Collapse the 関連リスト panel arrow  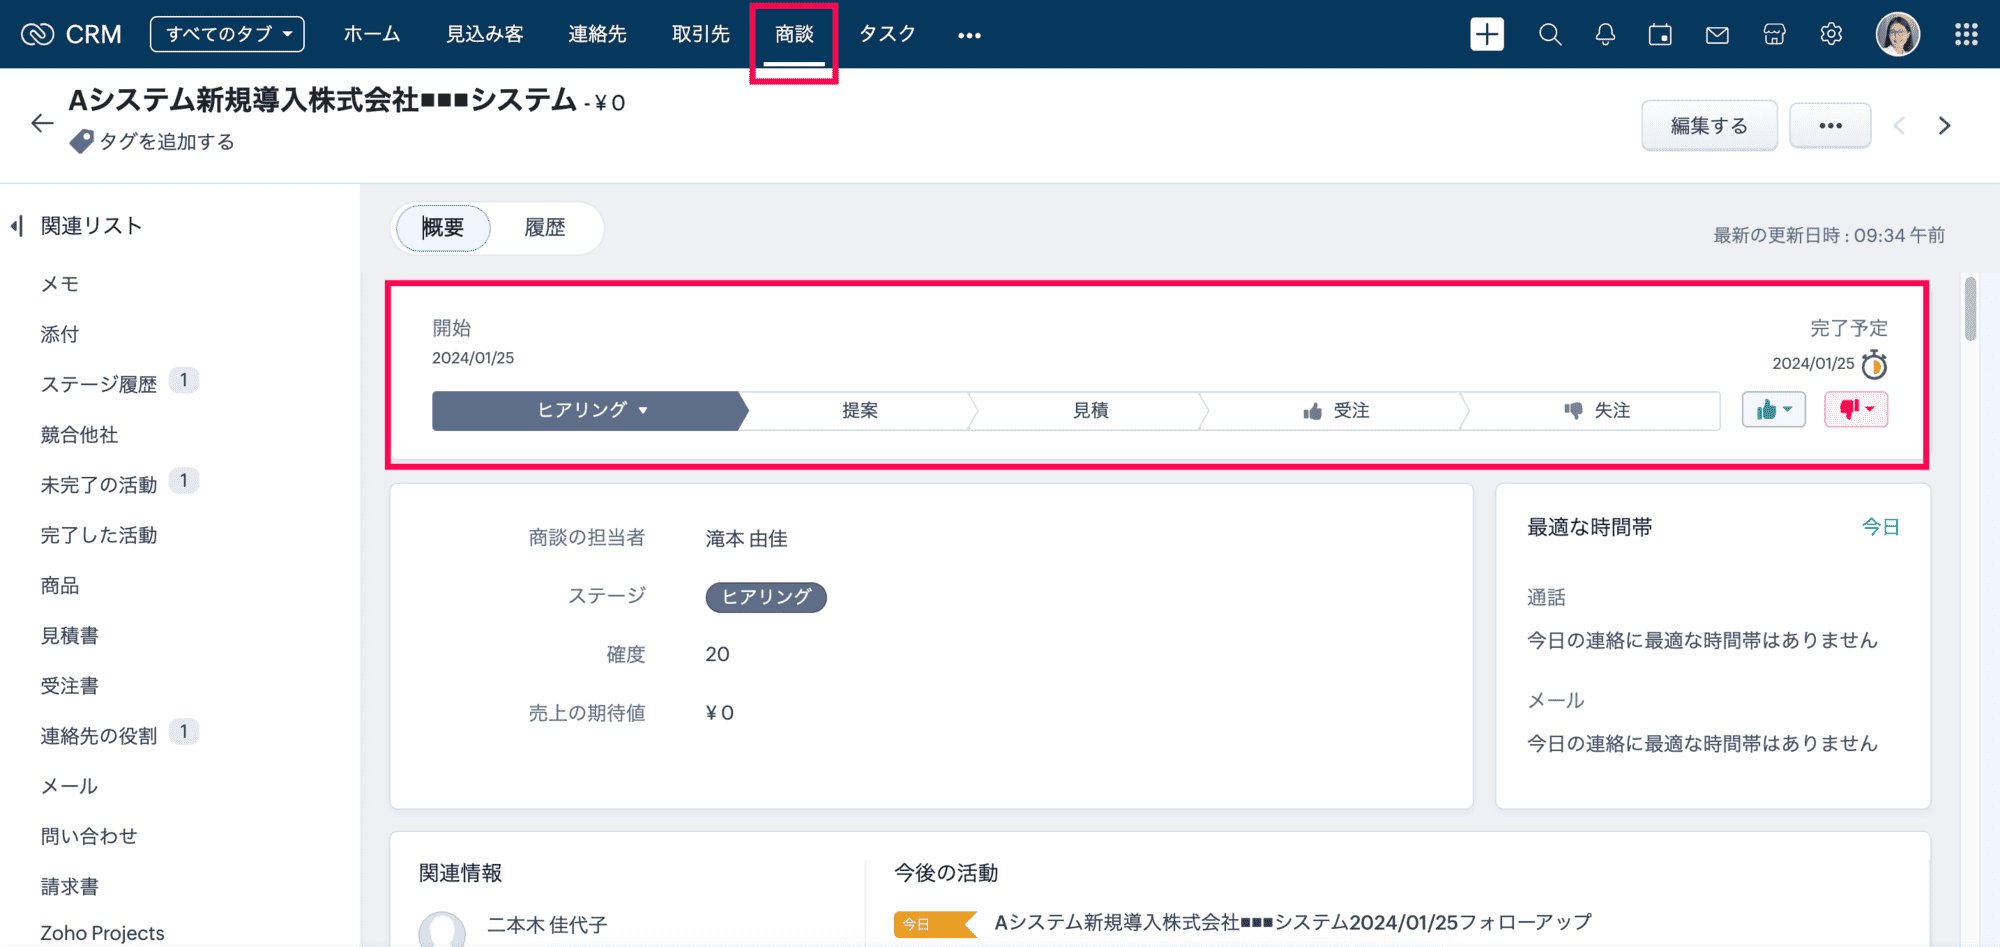17,226
